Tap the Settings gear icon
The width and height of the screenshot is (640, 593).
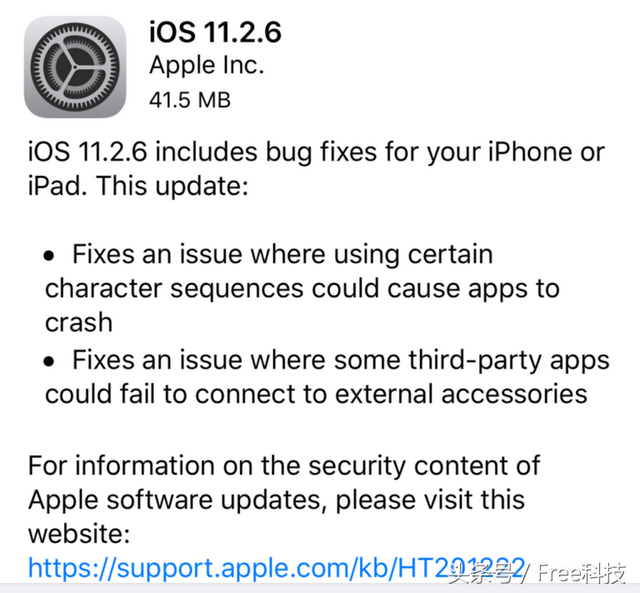pos(75,67)
